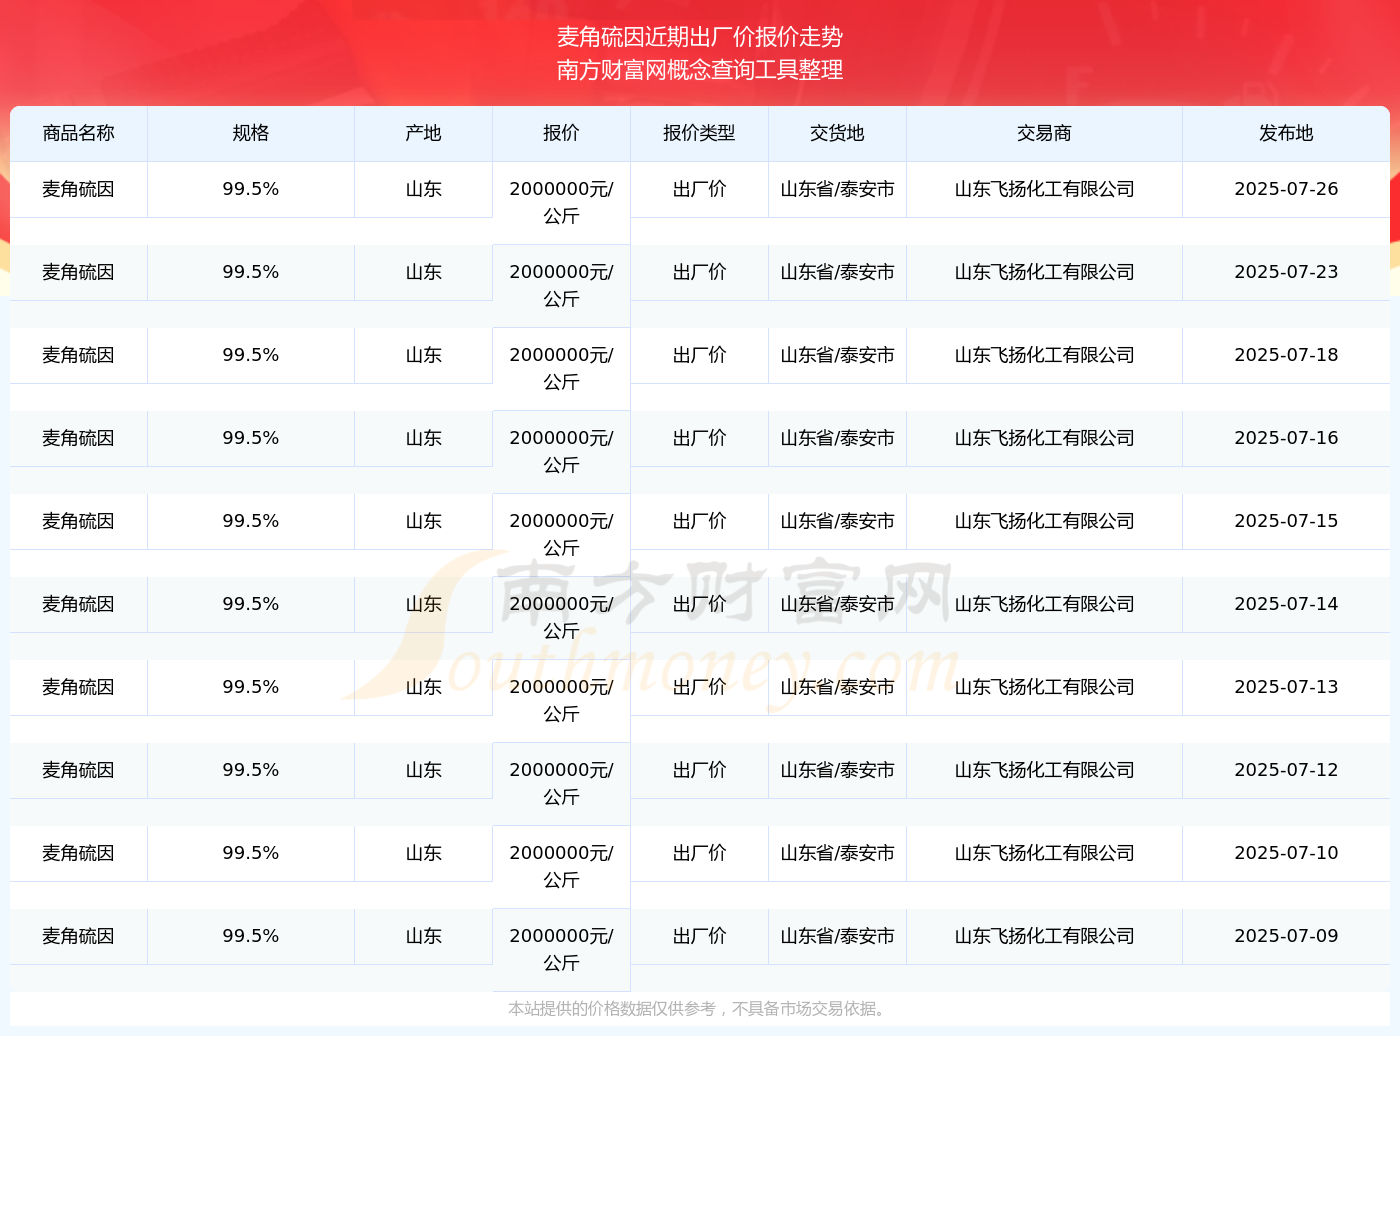1400x1205 pixels.
Task: Click the title 麦角硫因近期出厂价报价走势
Action: click(700, 37)
